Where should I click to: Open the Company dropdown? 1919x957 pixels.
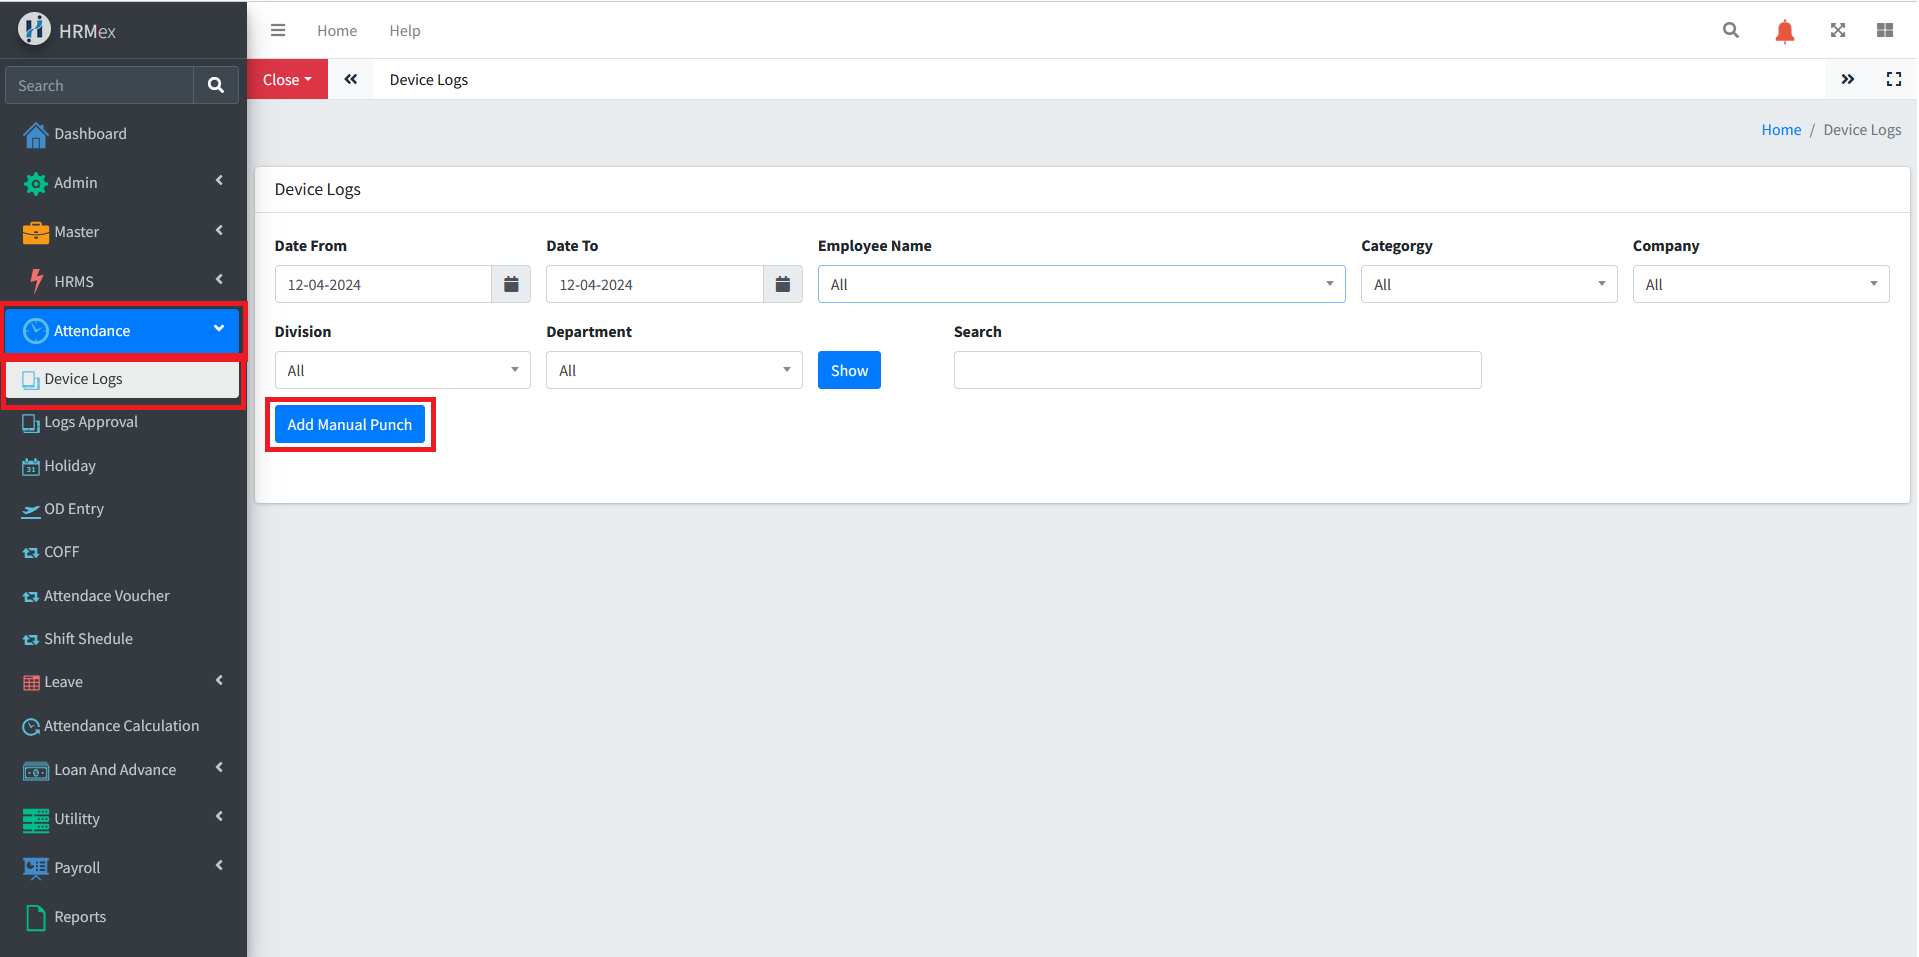[x=1759, y=285]
